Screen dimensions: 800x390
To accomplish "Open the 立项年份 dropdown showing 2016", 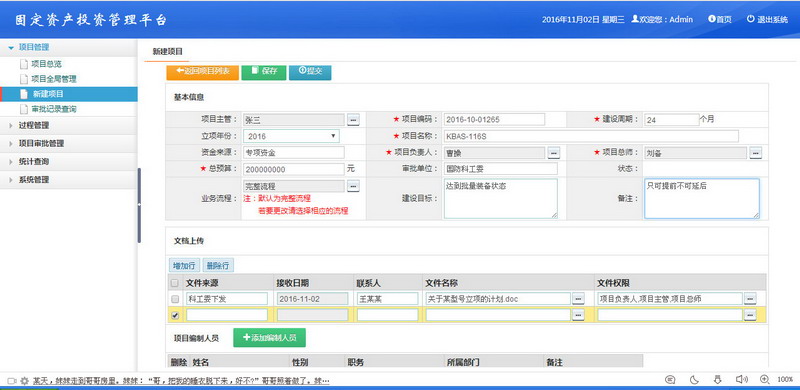I will 291,136.
